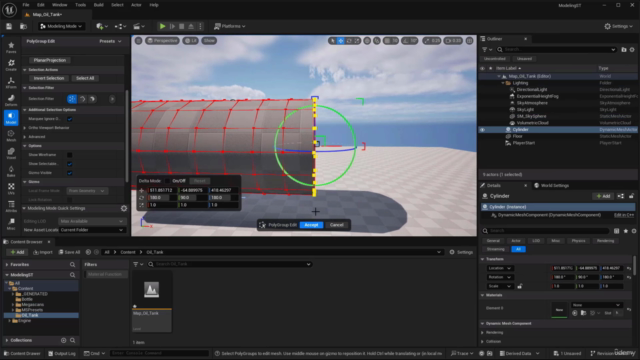
Task: Click the PlanarProjection button
Action: pyautogui.click(x=50, y=60)
